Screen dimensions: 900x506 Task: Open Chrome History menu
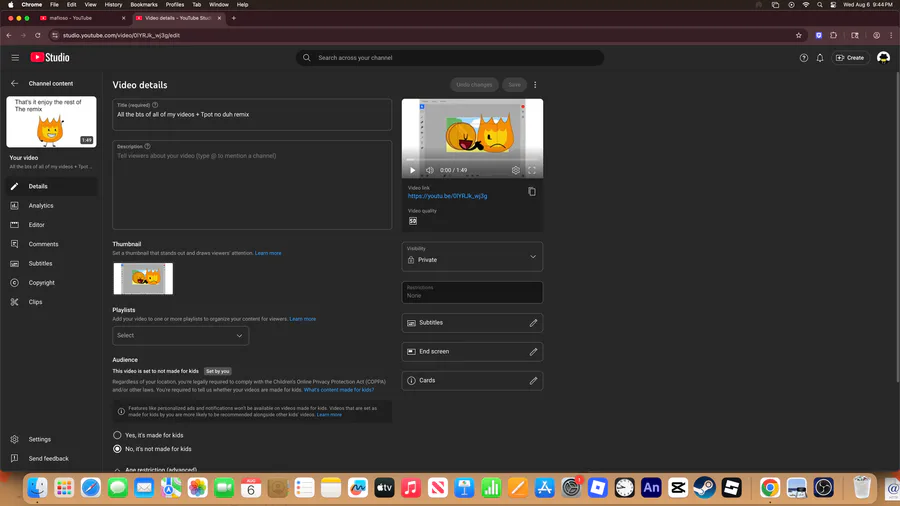point(113,5)
